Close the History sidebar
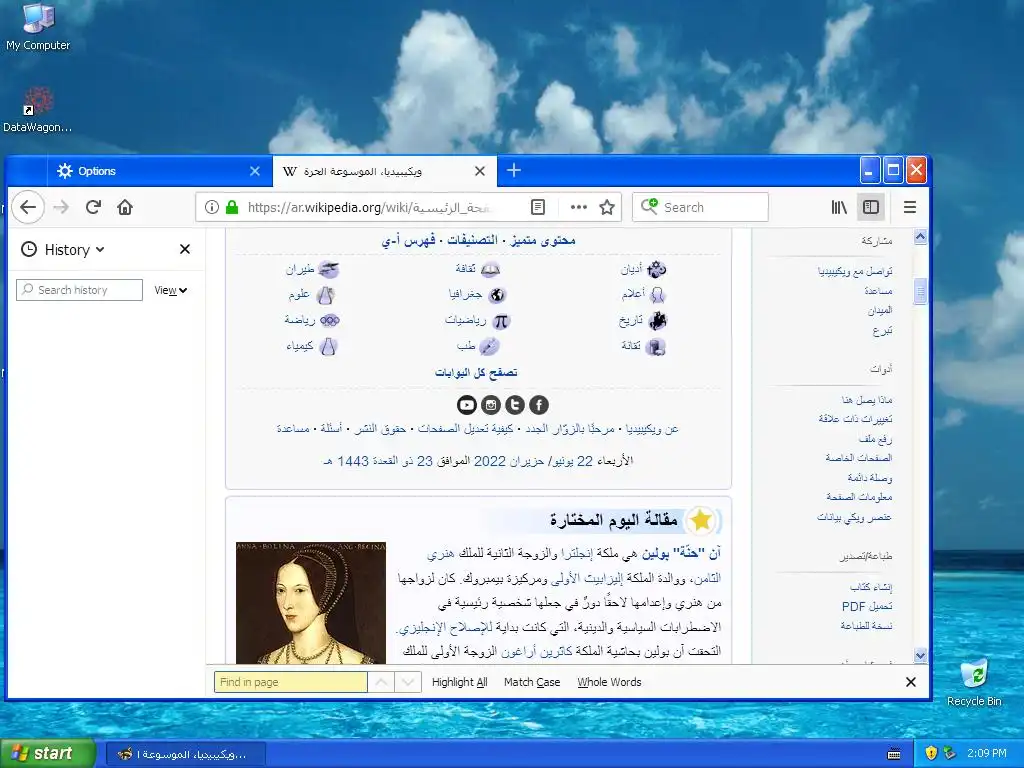Screen dimensions: 1024x768 tap(185, 249)
